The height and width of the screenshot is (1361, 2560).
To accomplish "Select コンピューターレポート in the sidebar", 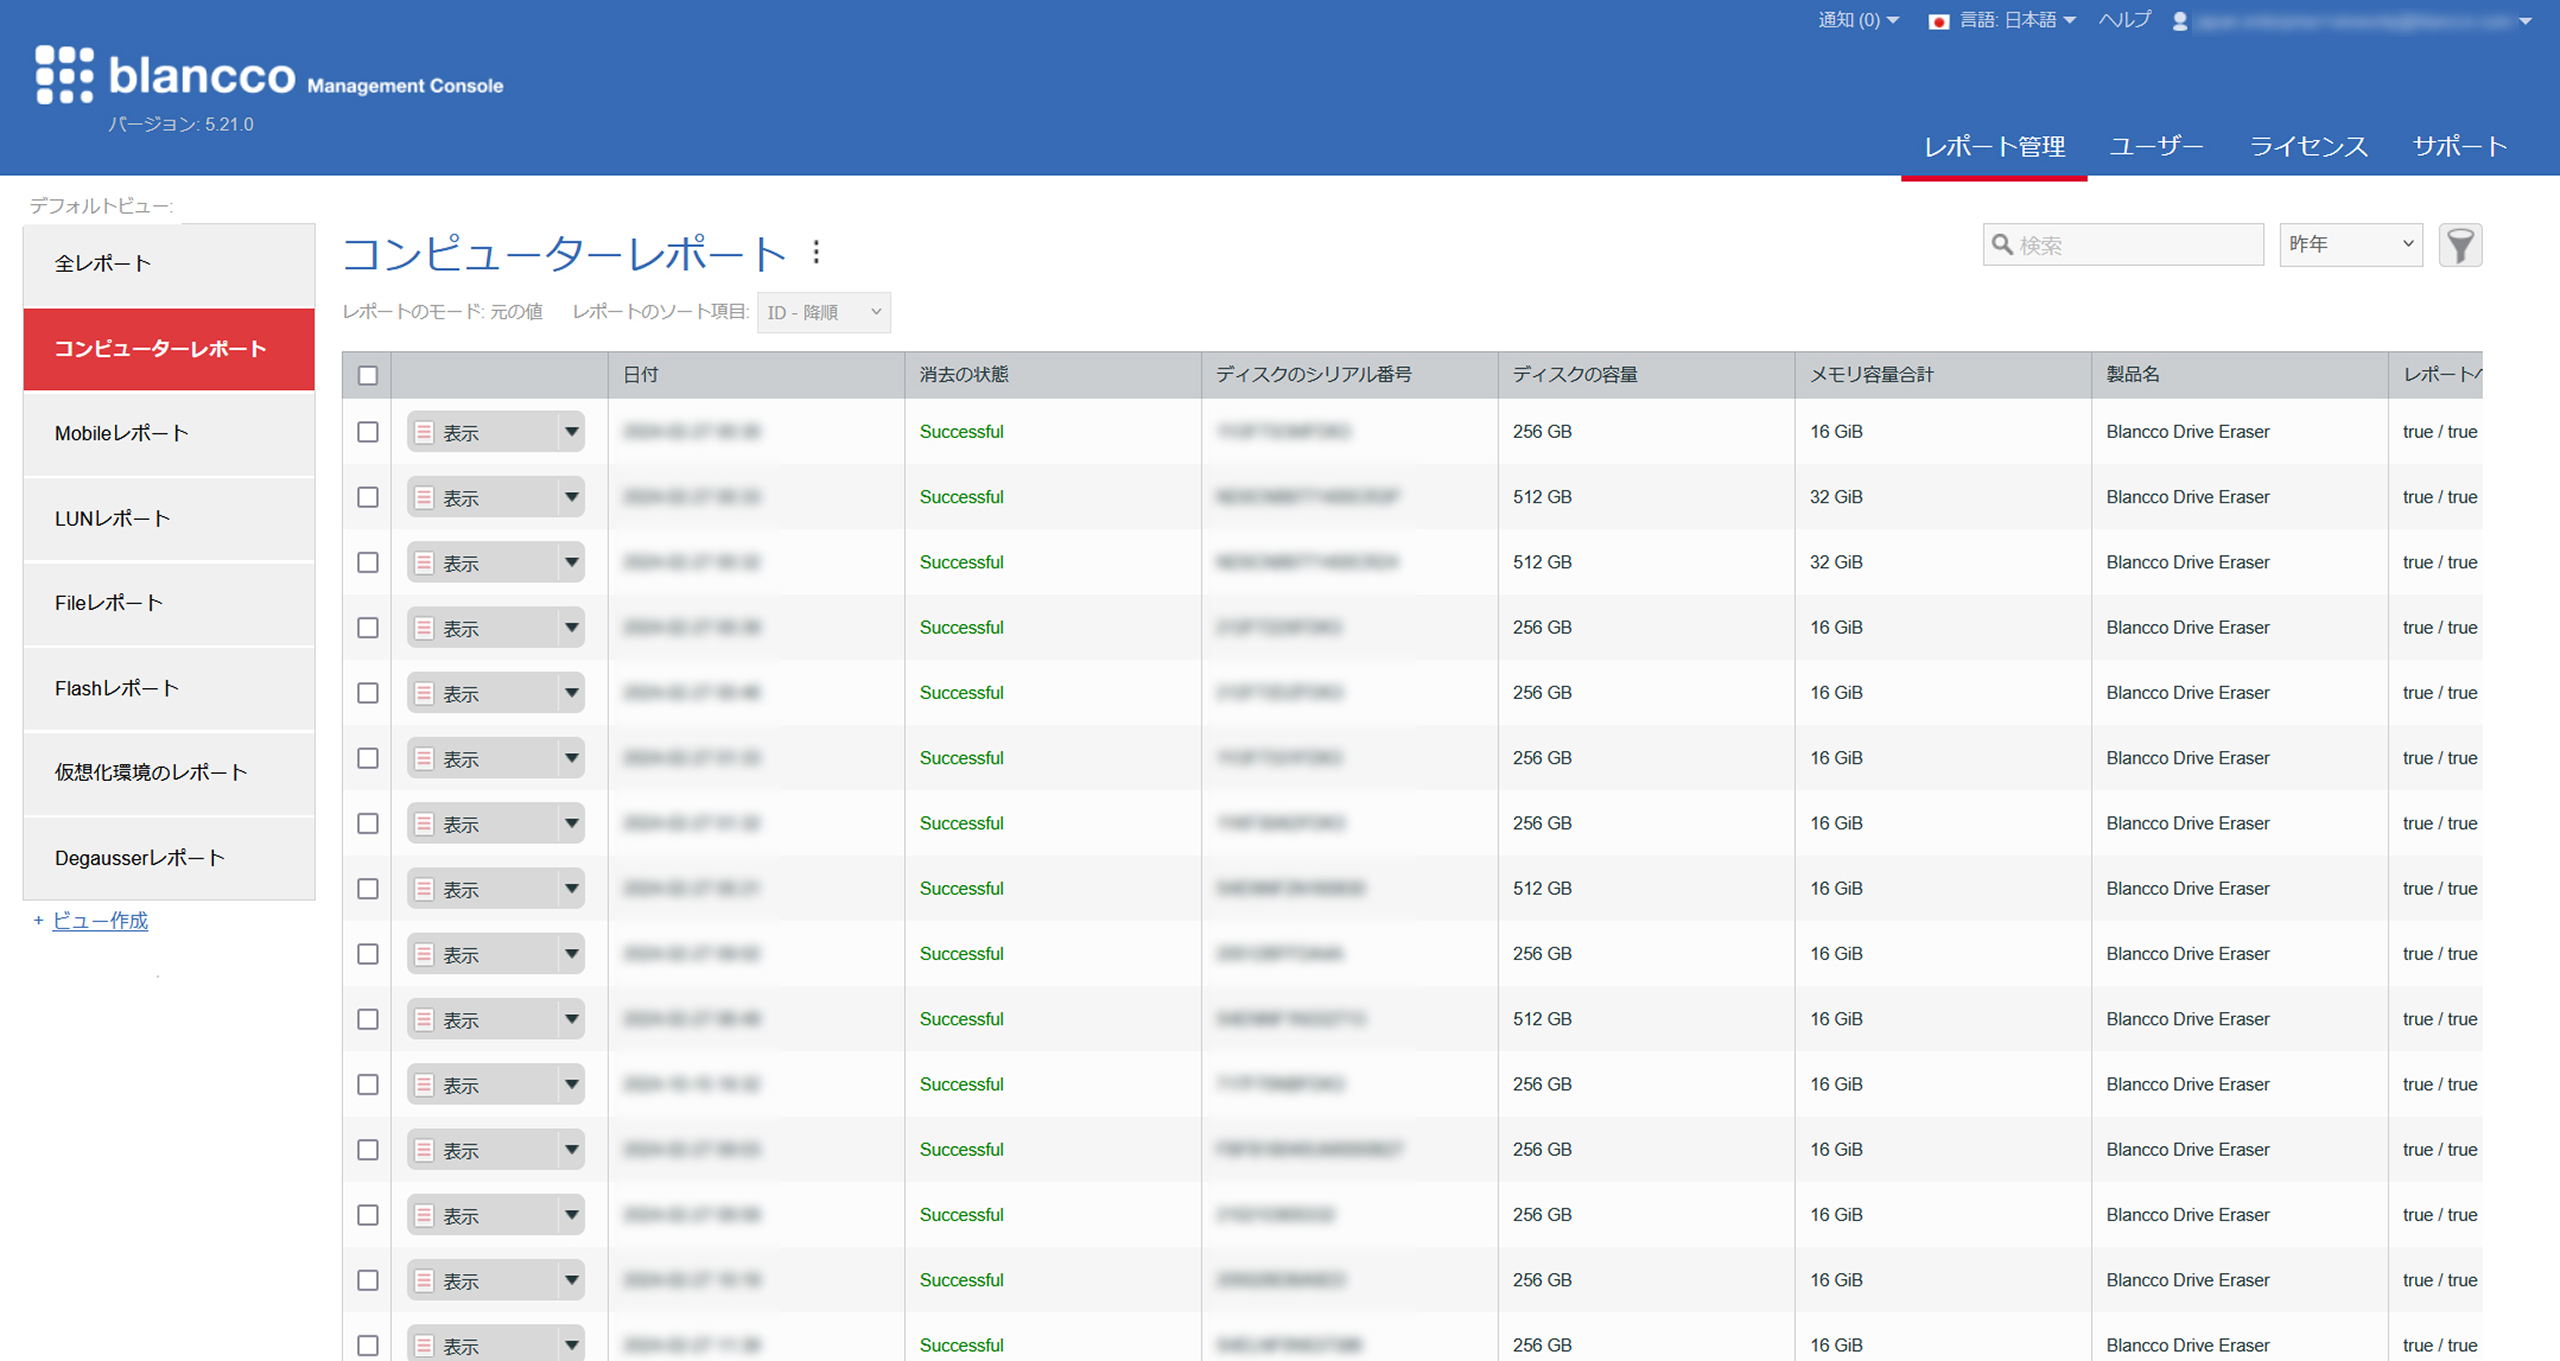I will click(x=169, y=349).
